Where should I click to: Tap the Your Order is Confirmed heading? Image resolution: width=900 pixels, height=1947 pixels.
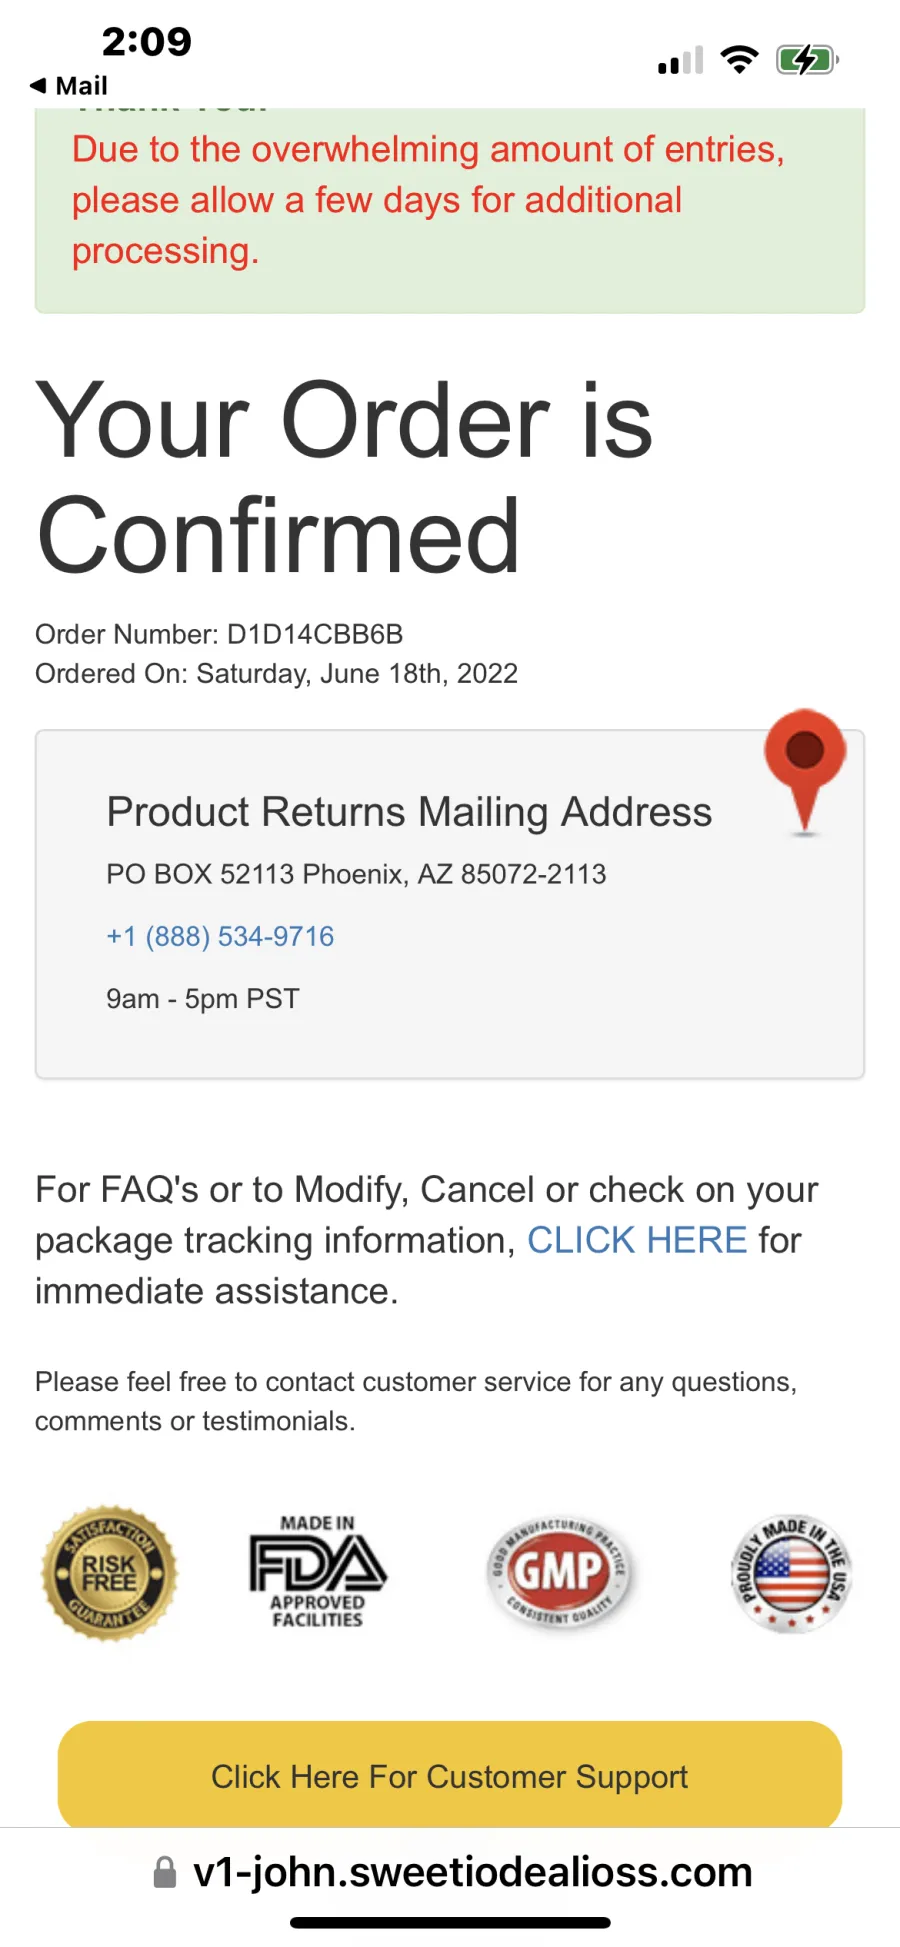(x=344, y=478)
